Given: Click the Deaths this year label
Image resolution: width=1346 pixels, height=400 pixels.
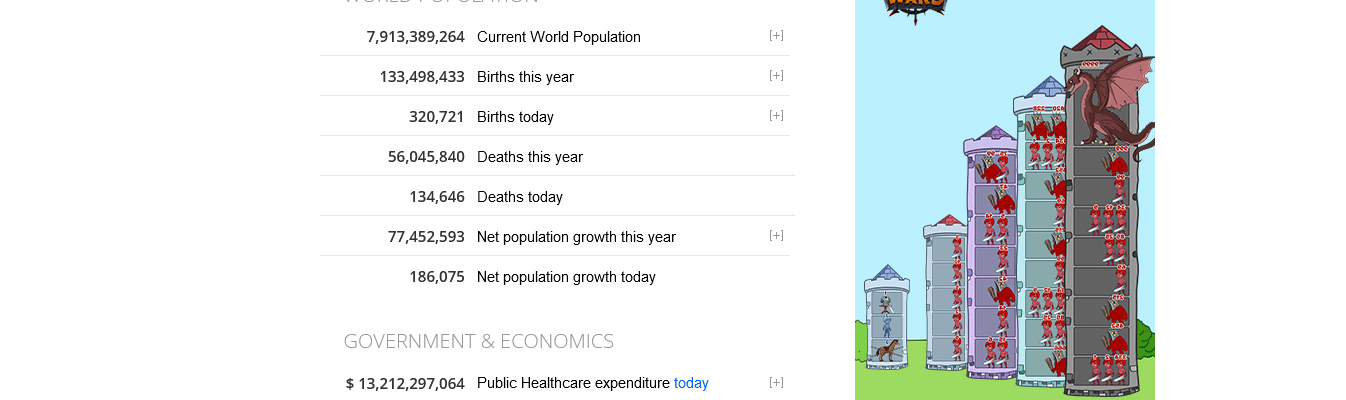Looking at the screenshot, I should pyautogui.click(x=529, y=157).
